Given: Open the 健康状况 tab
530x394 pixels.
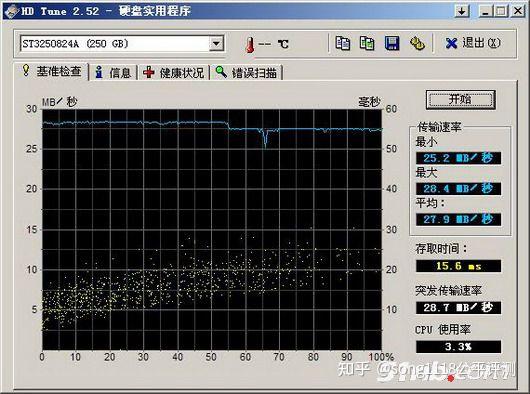Looking at the screenshot, I should pos(174,72).
